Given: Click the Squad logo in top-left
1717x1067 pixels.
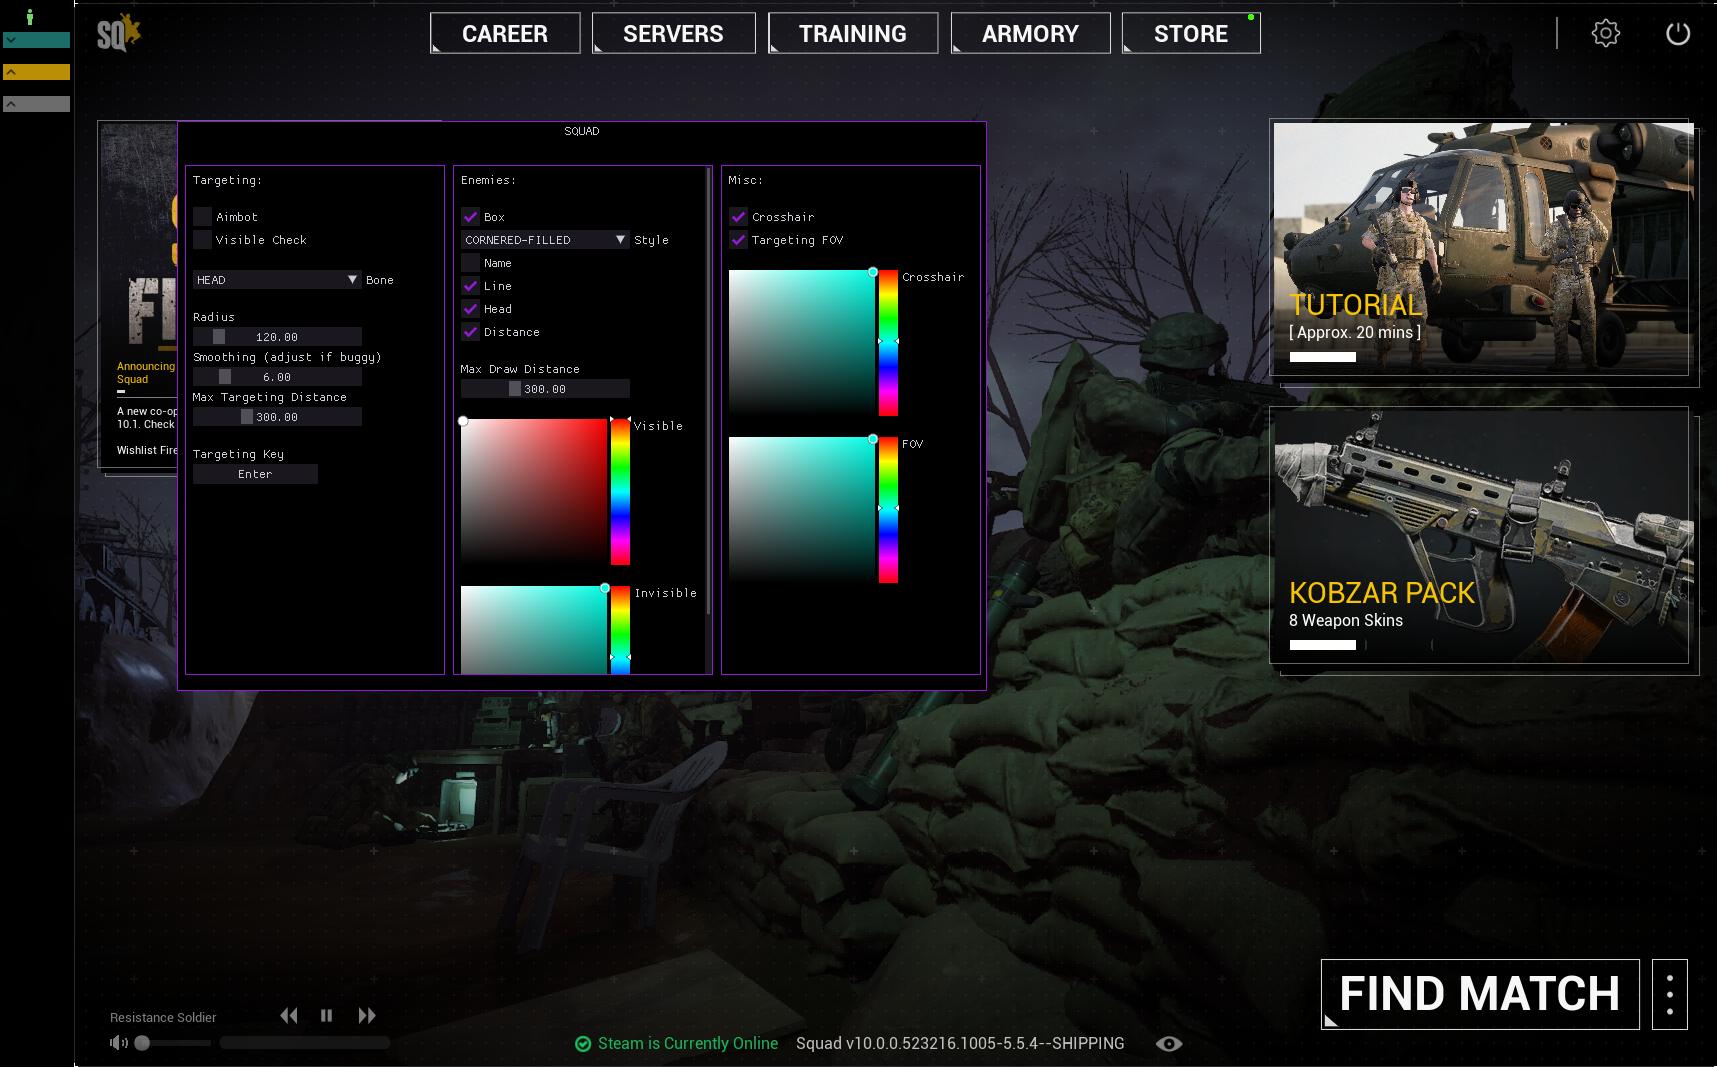Looking at the screenshot, I should [118, 34].
